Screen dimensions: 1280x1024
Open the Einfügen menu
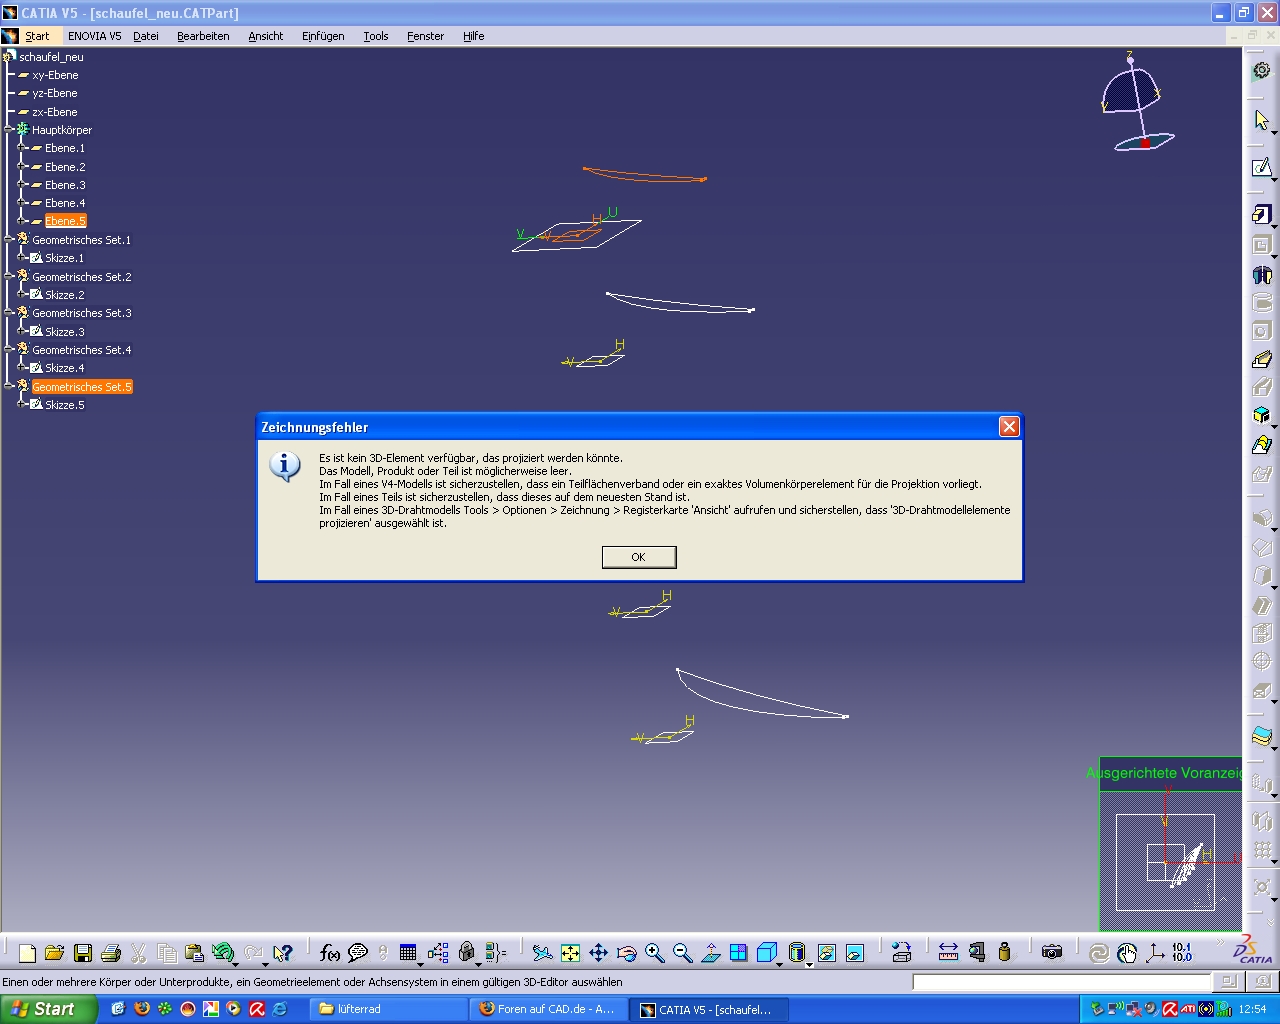pyautogui.click(x=323, y=36)
